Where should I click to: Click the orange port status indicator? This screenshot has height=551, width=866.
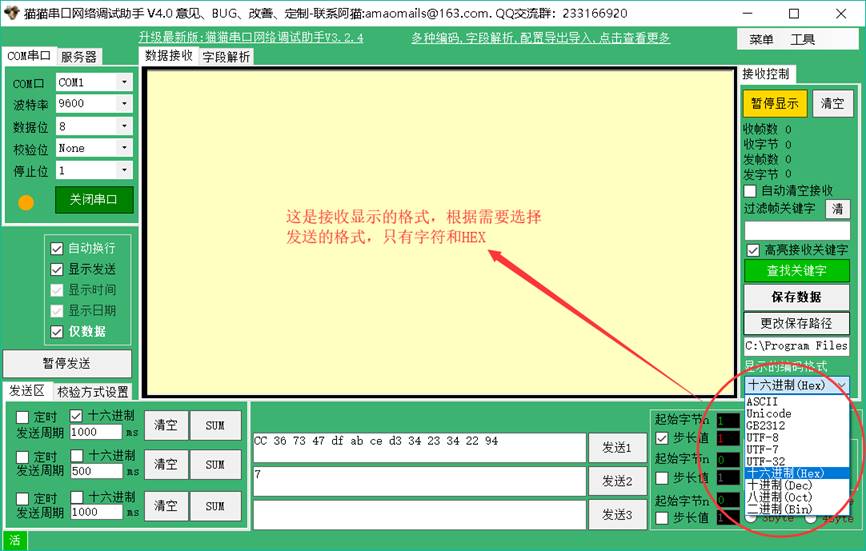26,202
